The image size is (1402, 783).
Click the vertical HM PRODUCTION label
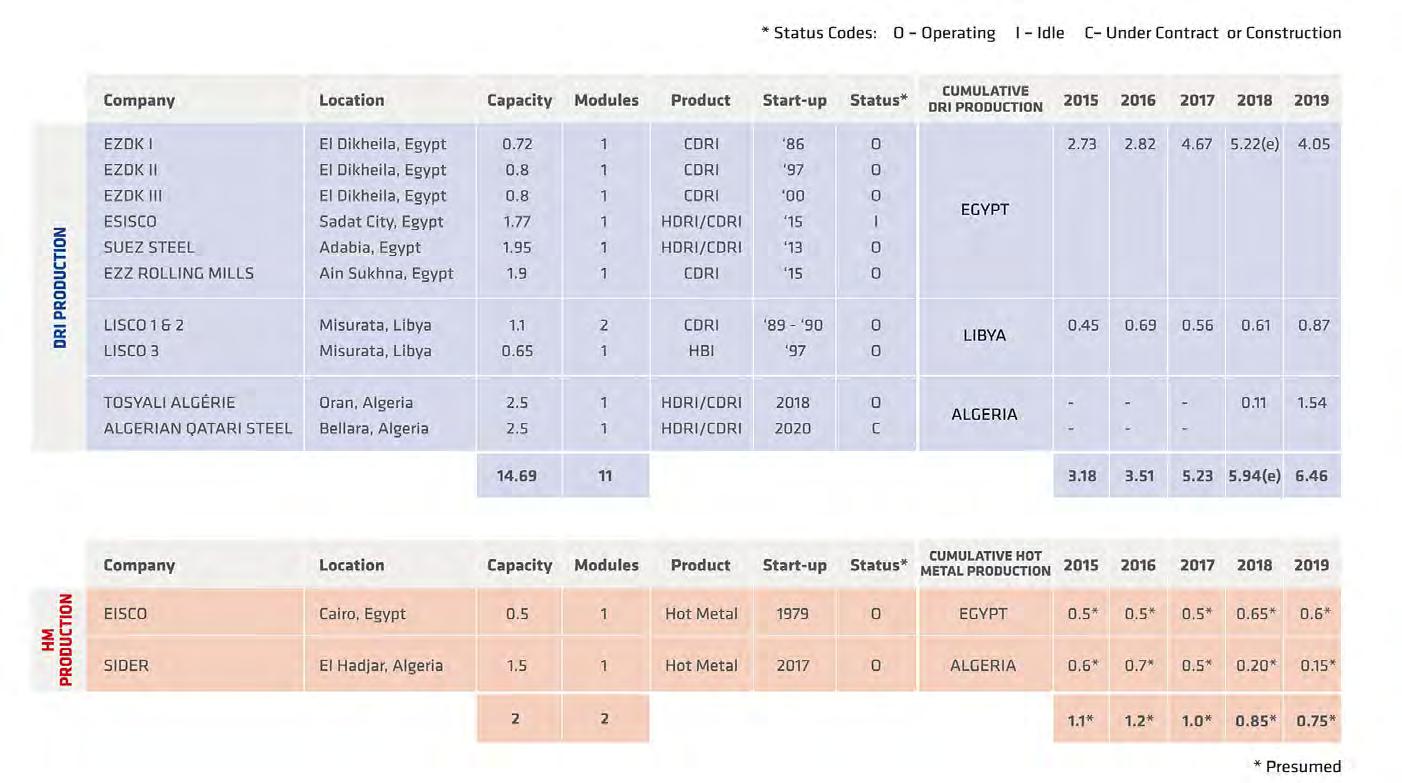[57, 640]
